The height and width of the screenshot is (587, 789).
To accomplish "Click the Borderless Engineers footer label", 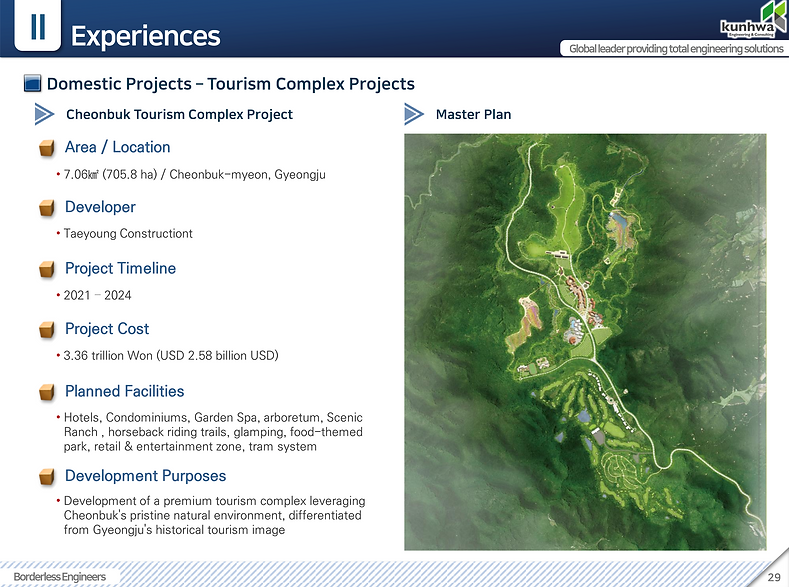I will [x=59, y=576].
